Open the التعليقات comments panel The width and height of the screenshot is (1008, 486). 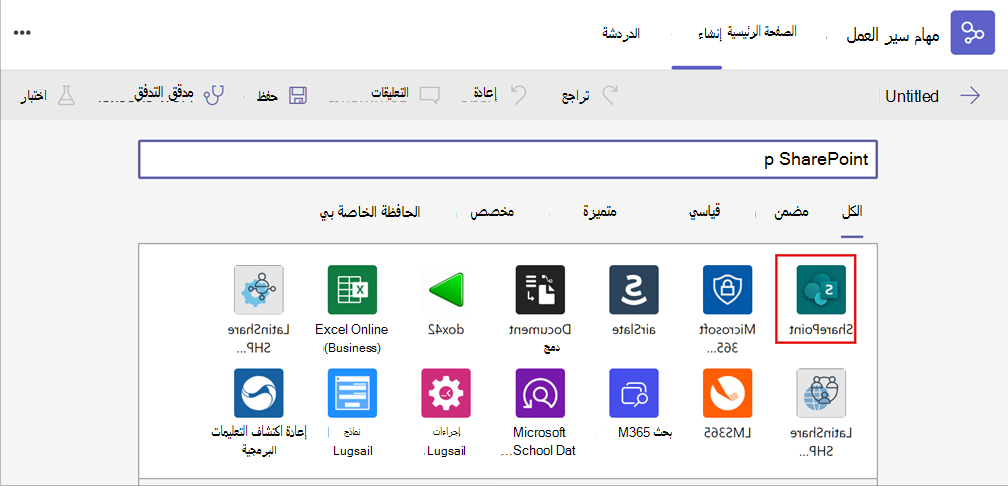pyautogui.click(x=406, y=93)
